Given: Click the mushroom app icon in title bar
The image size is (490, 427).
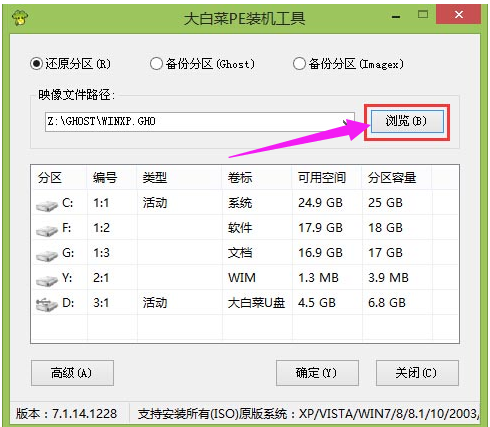Looking at the screenshot, I should tap(20, 17).
